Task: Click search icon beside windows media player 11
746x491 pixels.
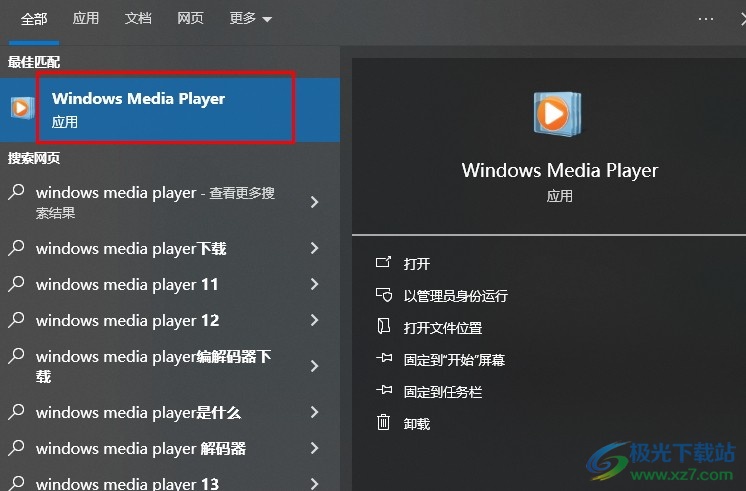Action: 17,284
